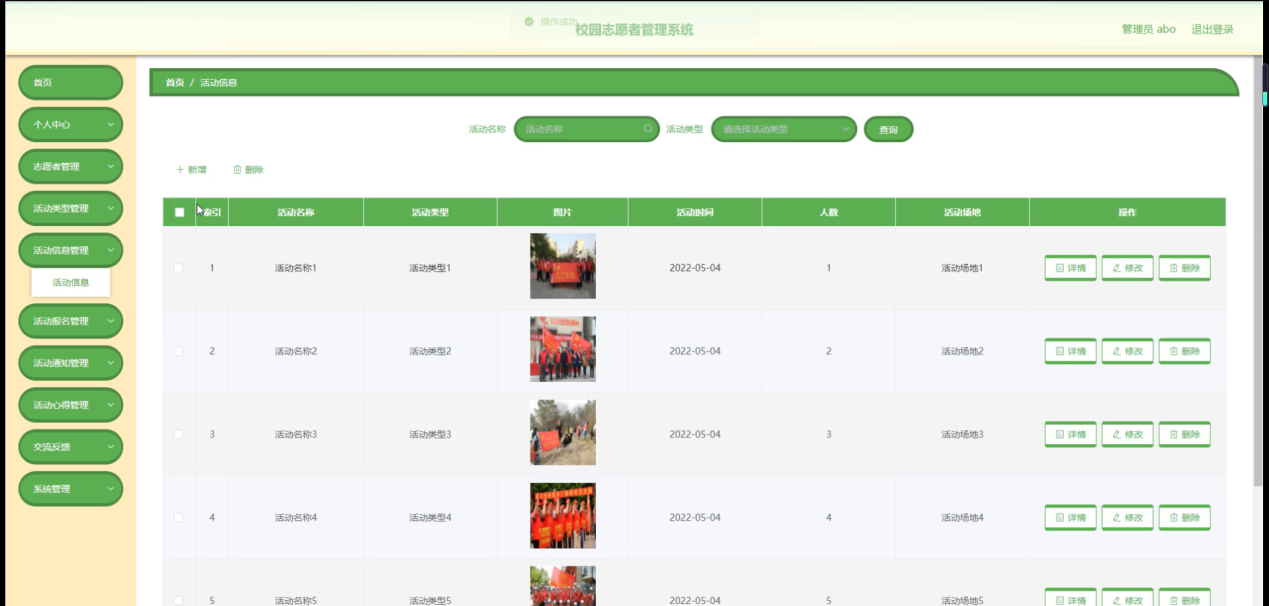Screen dimensions: 1269x606
Task: Open 修改 for row 活动名称2
Action: tap(1127, 351)
